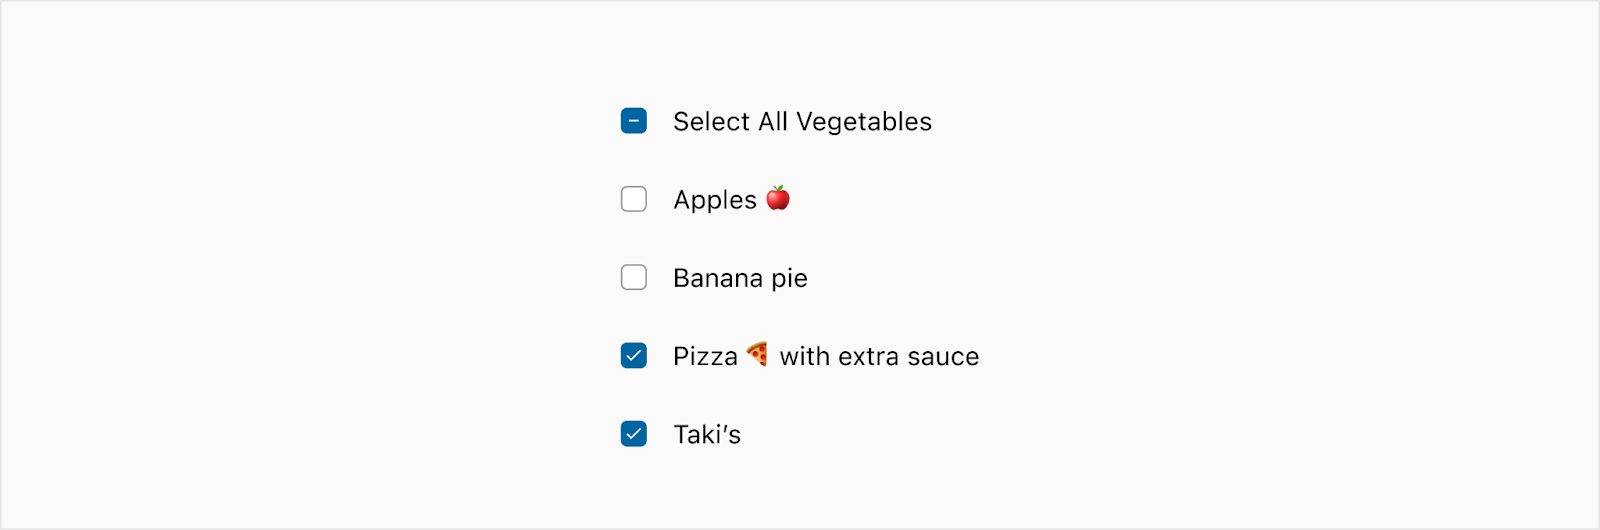Click the red apple emoji icon

(778, 198)
